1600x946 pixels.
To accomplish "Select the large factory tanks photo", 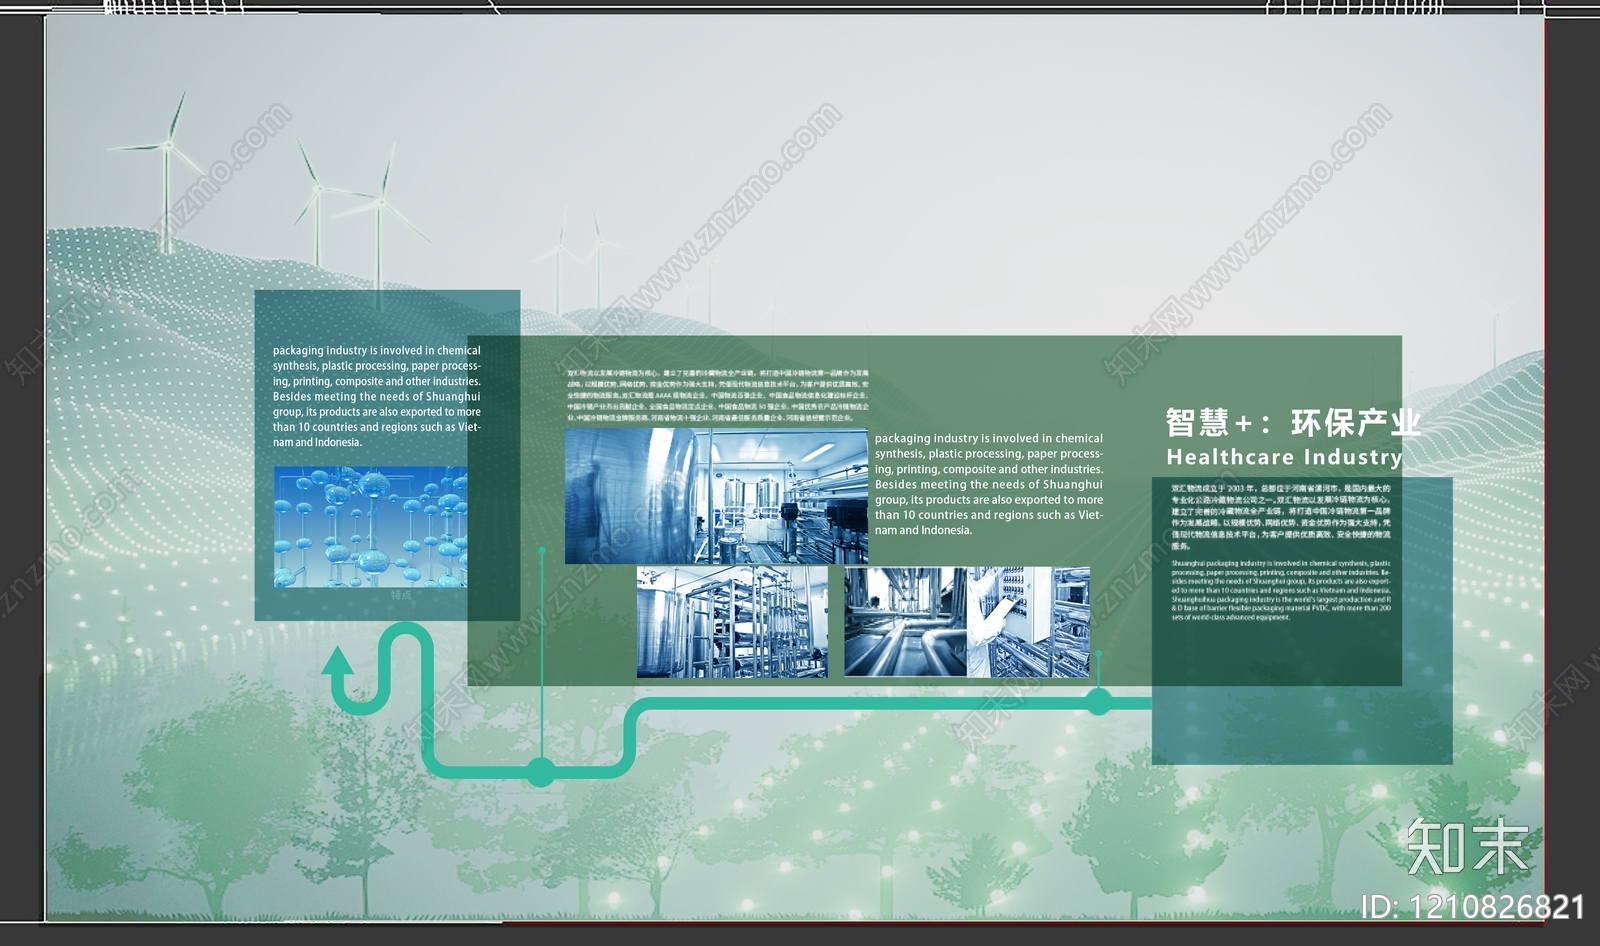I will (x=715, y=496).
